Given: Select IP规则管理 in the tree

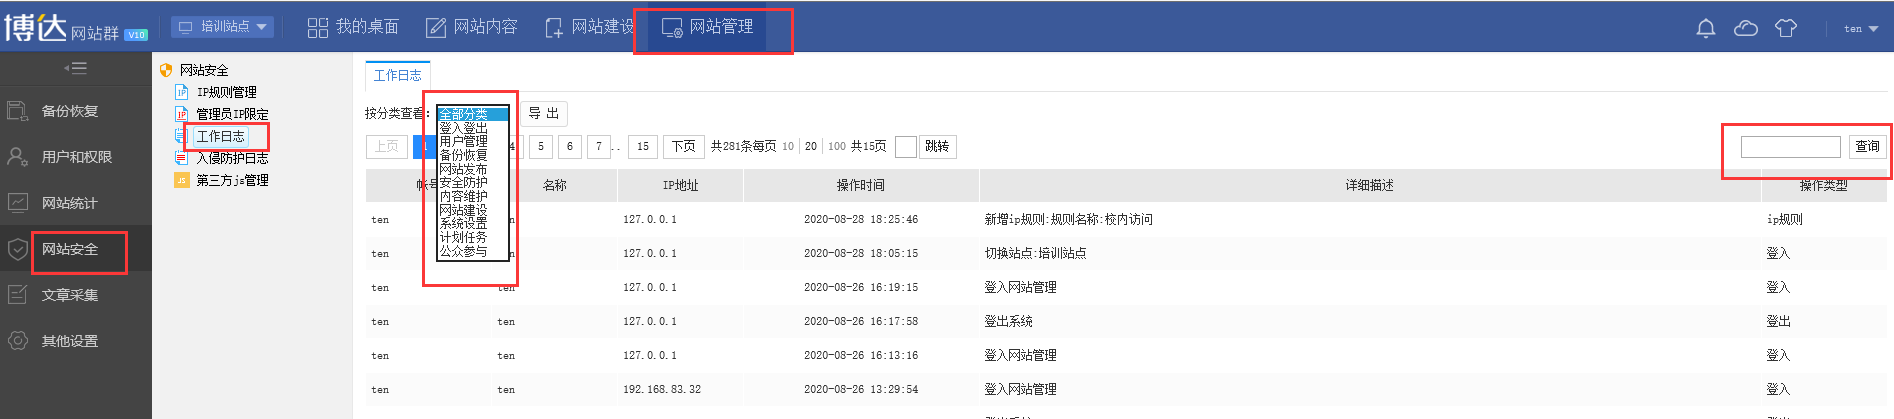Looking at the screenshot, I should (226, 92).
